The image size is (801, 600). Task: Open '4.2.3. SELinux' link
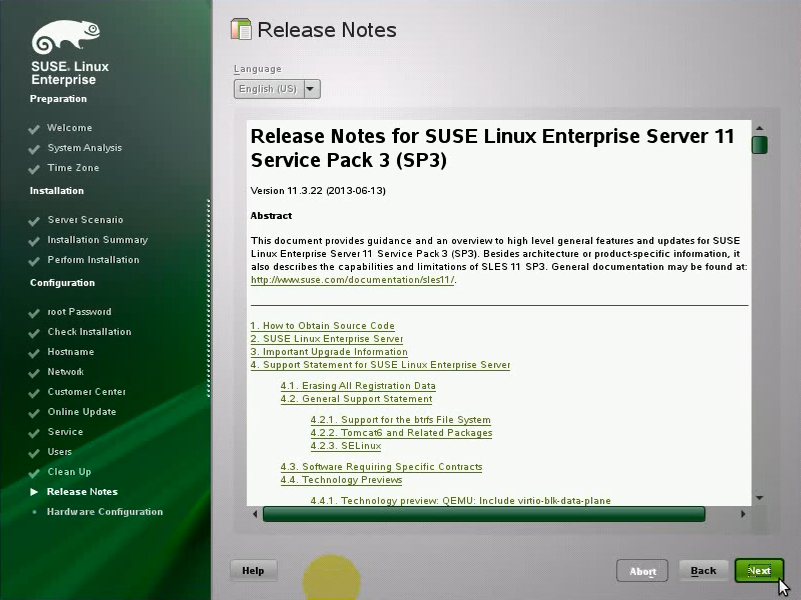point(346,446)
